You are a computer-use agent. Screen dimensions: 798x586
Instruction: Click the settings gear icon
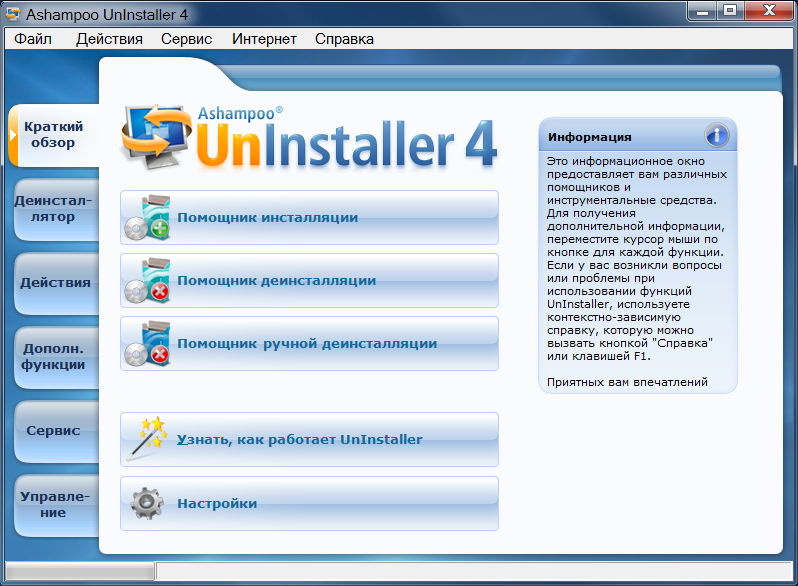[147, 504]
